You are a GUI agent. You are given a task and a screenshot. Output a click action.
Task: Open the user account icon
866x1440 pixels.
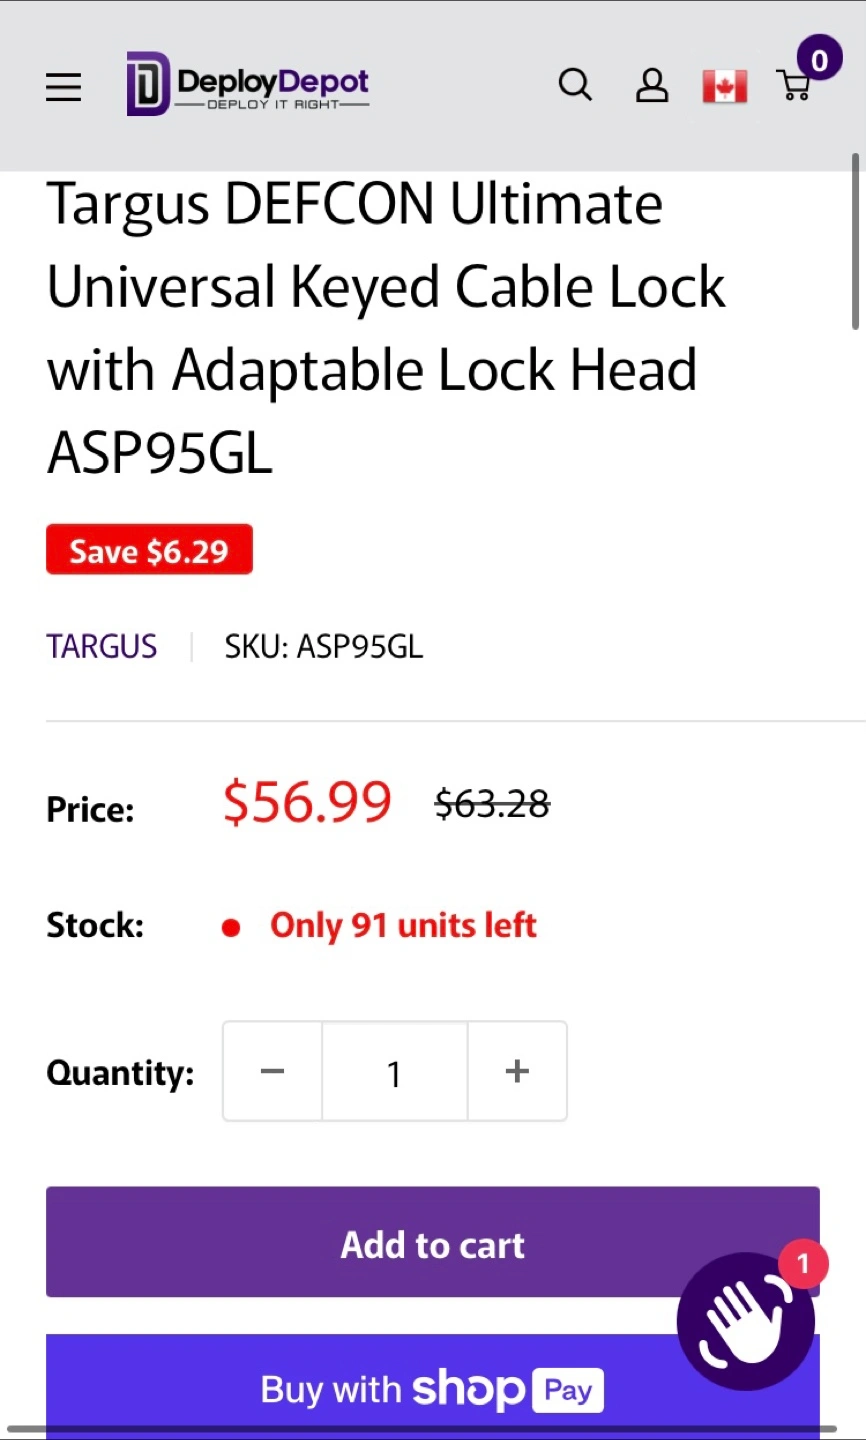click(652, 86)
